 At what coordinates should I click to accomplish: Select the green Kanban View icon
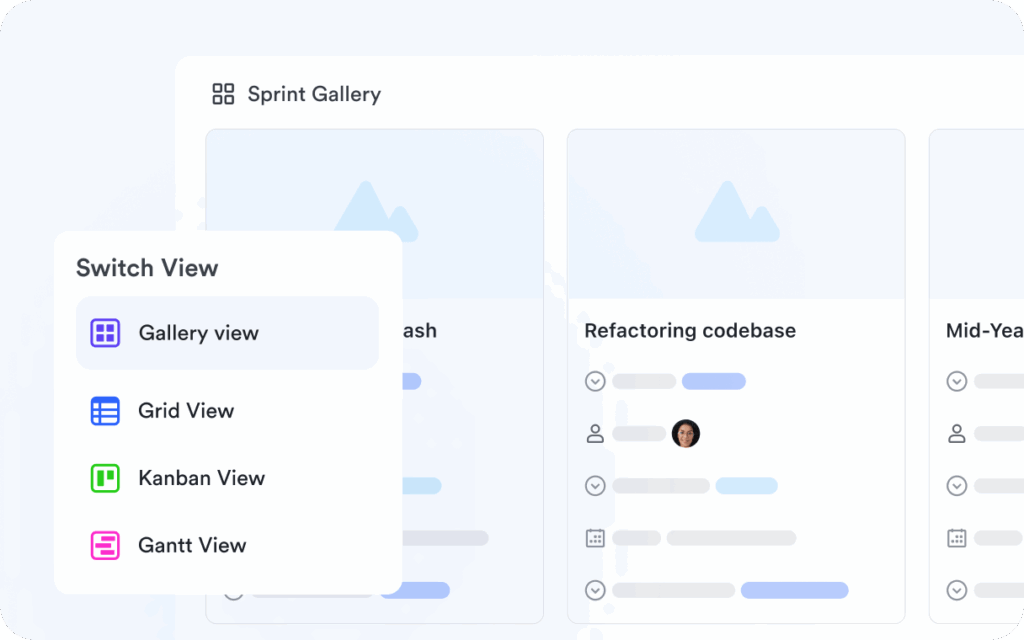[x=104, y=478]
